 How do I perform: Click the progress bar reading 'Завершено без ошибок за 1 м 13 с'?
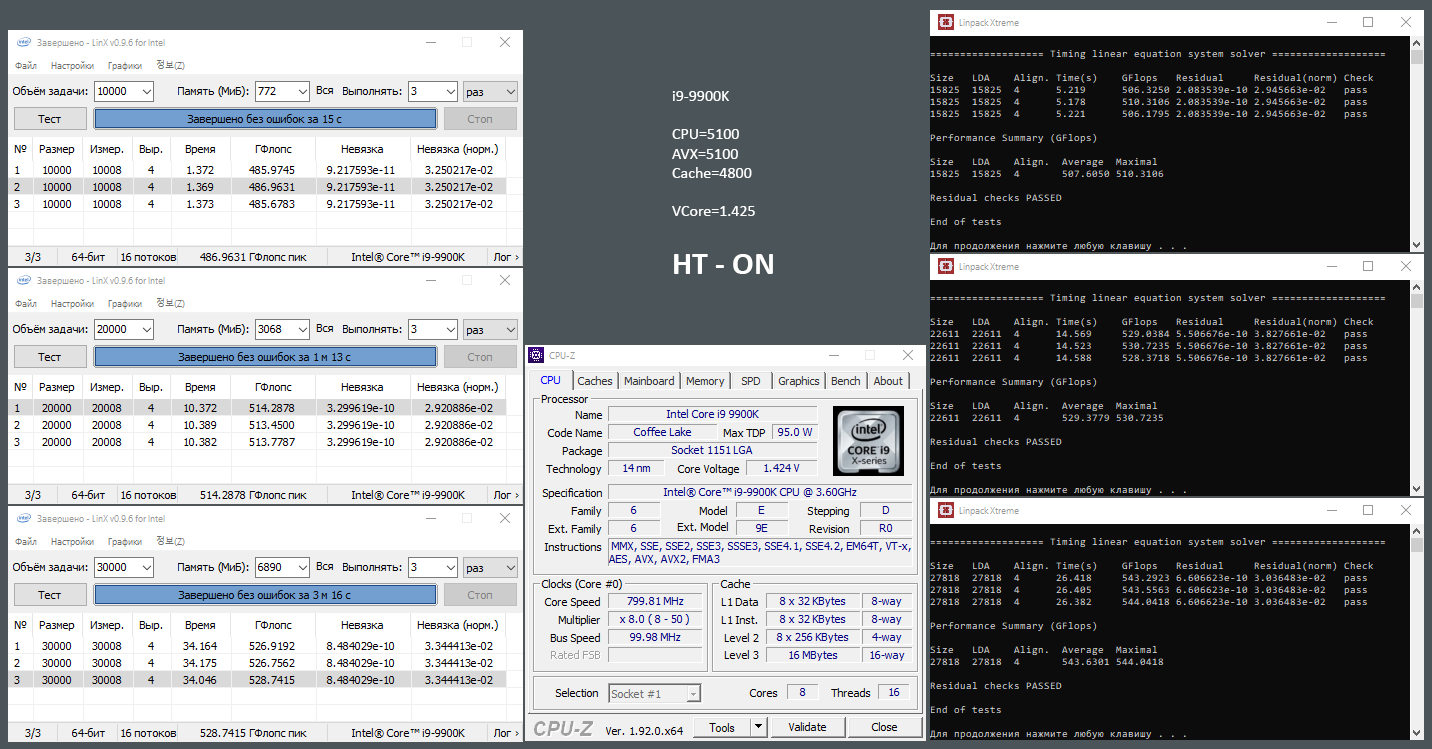[265, 357]
